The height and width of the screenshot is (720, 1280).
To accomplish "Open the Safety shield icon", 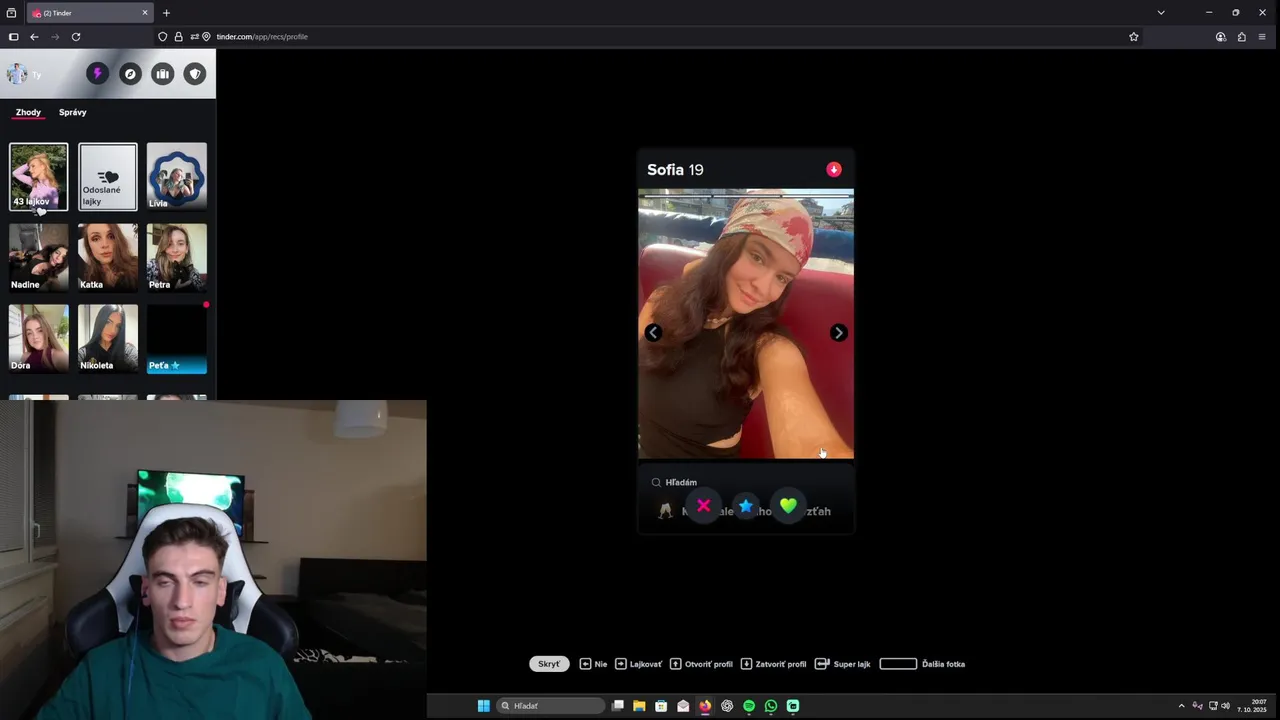I will pyautogui.click(x=195, y=74).
